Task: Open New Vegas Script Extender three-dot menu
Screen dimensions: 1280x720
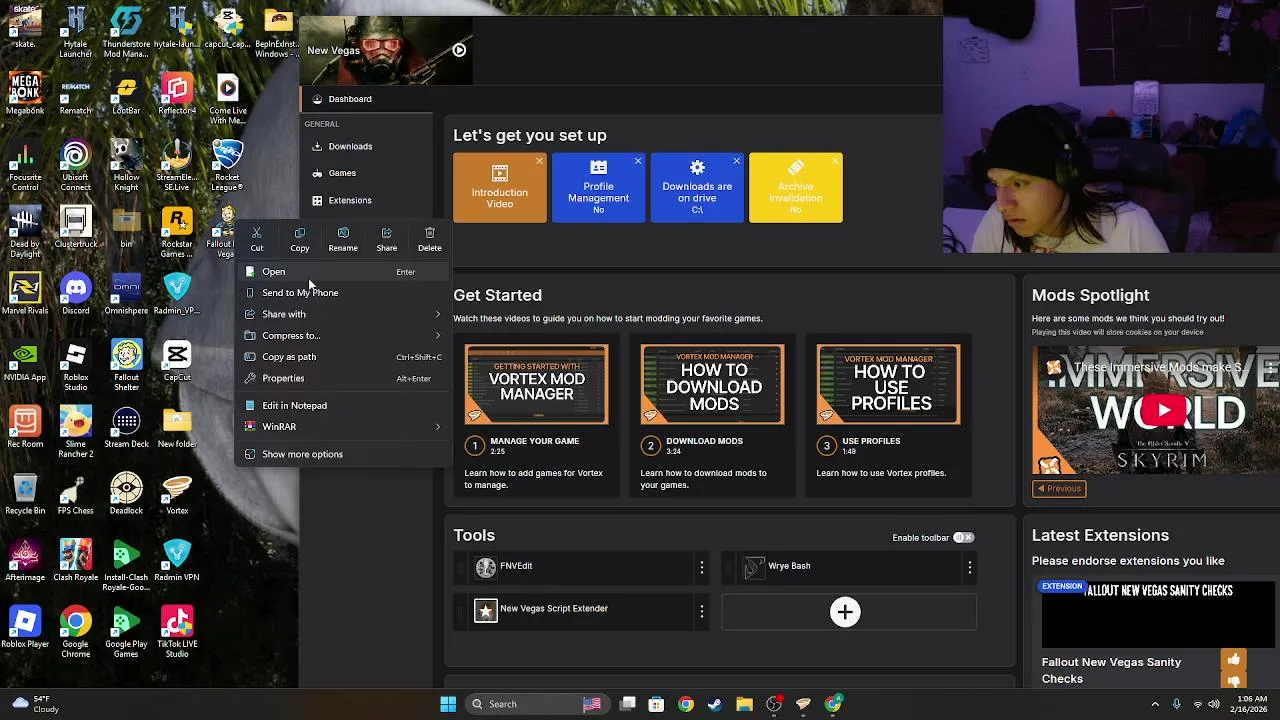Action: [x=702, y=611]
